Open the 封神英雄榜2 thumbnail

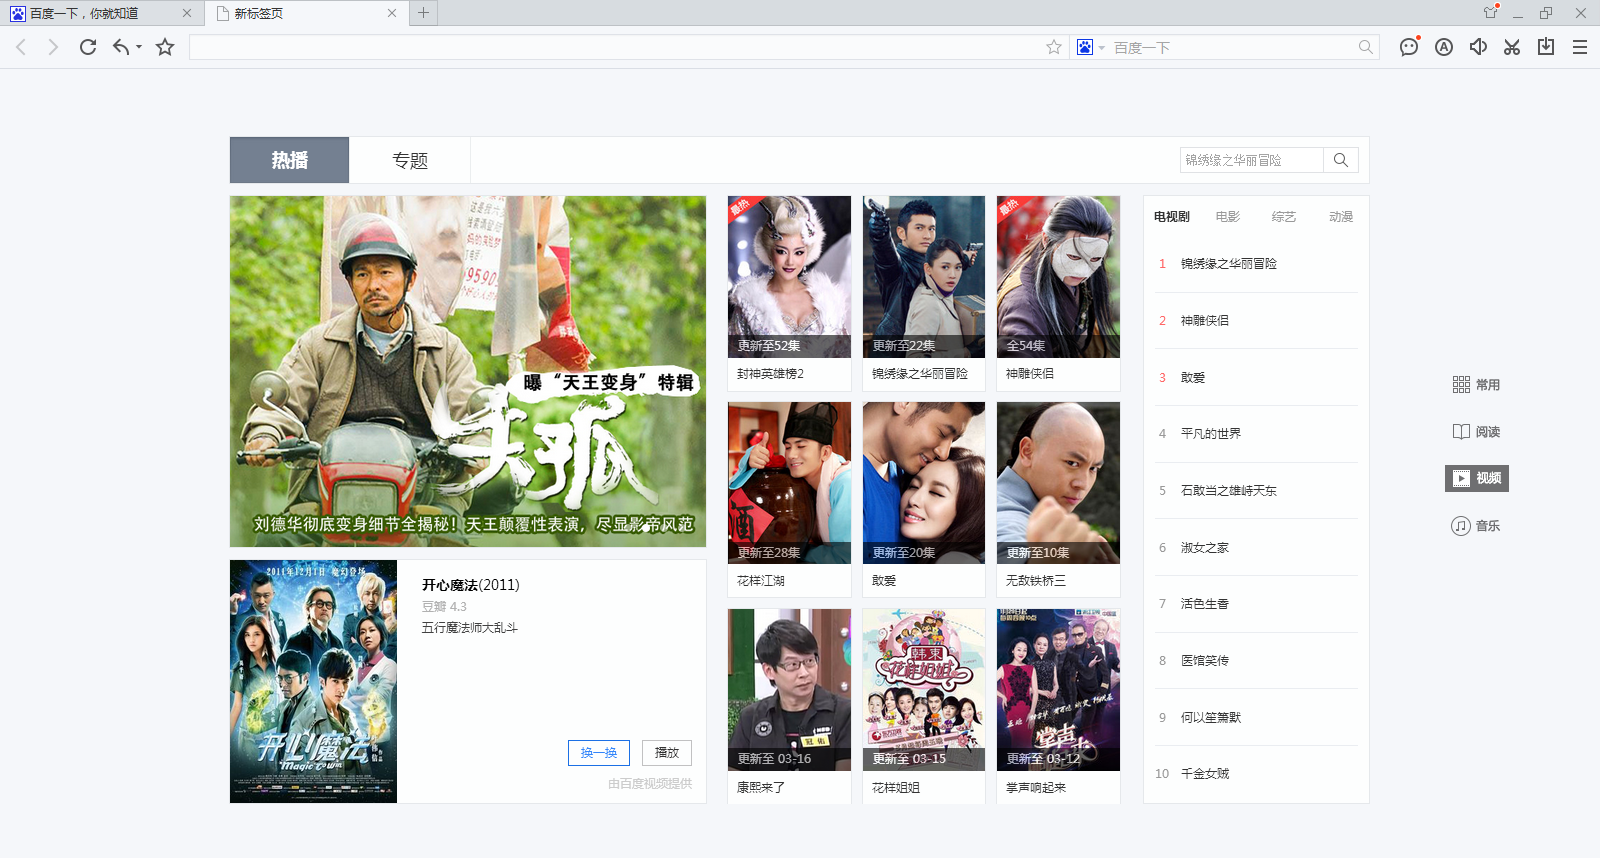[x=789, y=276]
